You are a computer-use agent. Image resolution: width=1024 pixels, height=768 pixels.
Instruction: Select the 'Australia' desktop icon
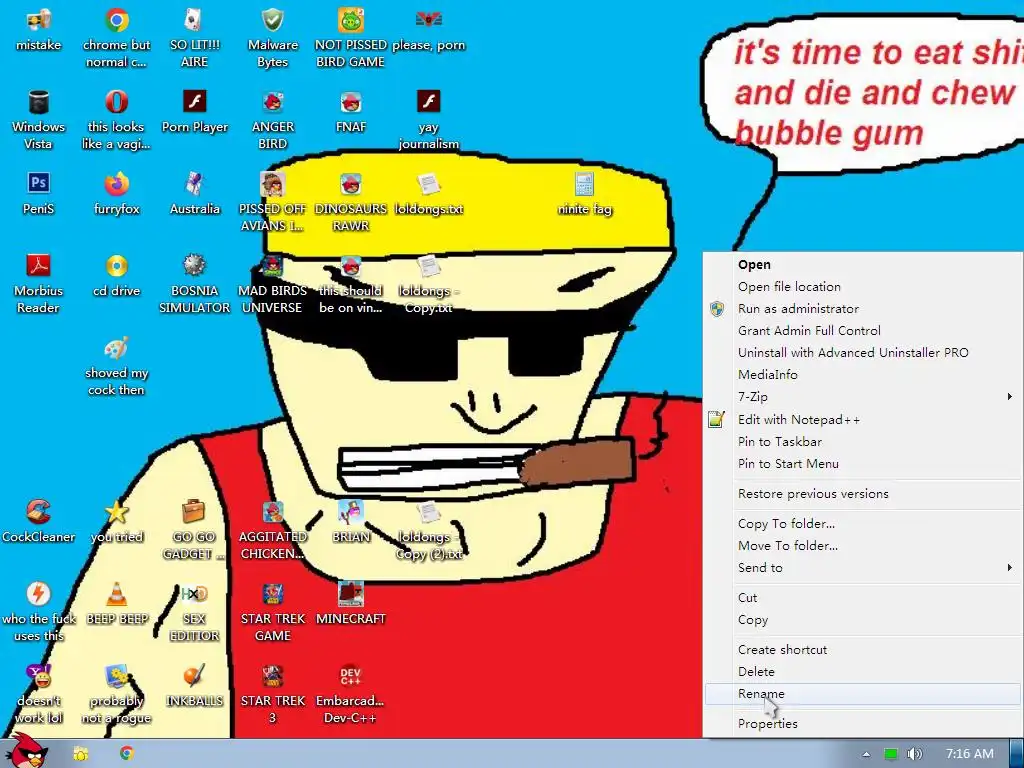[194, 194]
